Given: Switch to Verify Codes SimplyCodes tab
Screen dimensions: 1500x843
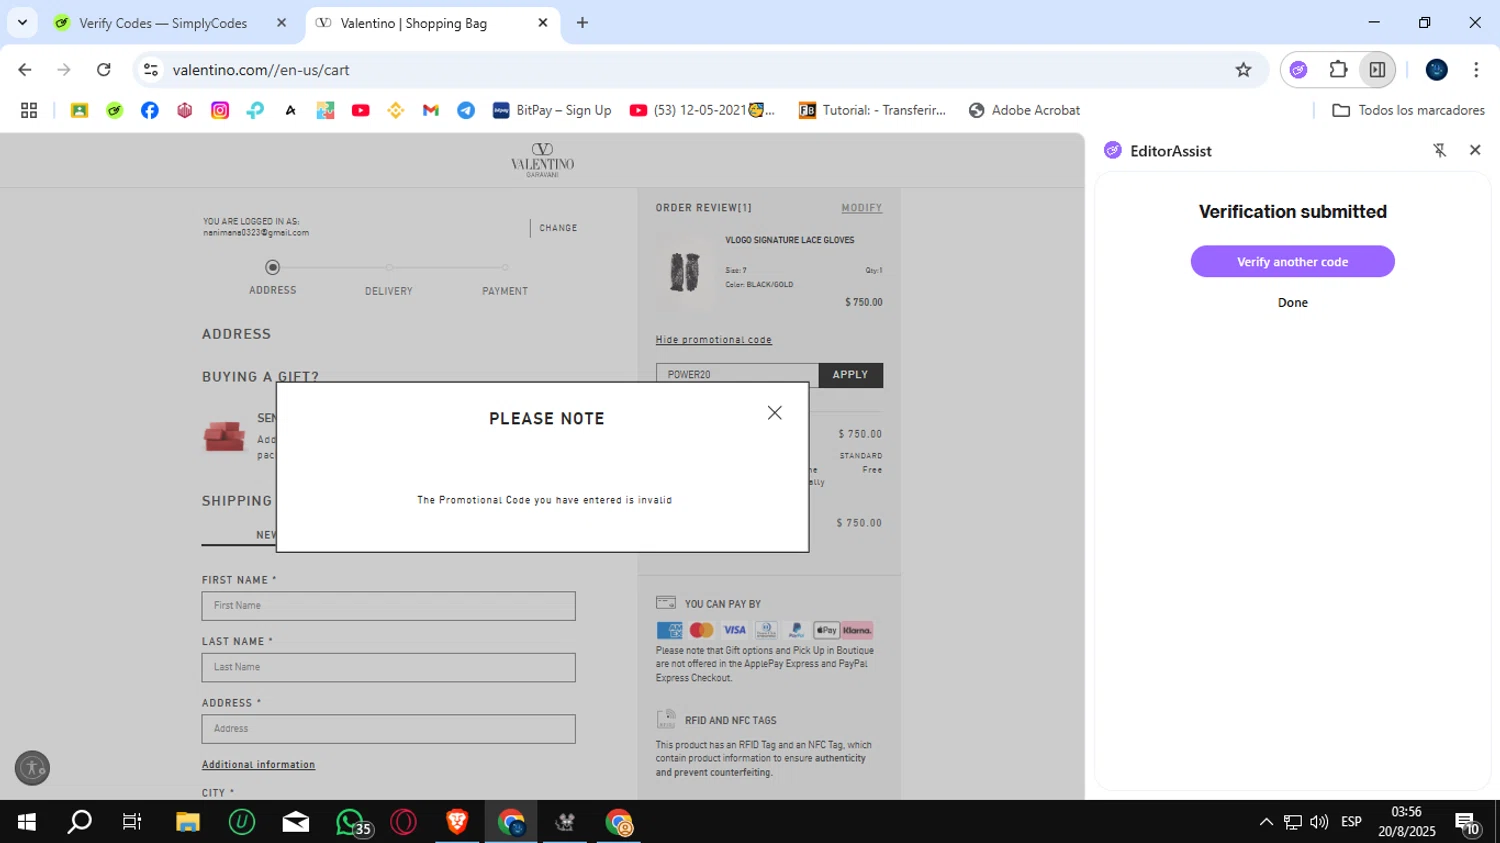Looking at the screenshot, I should click(x=163, y=23).
